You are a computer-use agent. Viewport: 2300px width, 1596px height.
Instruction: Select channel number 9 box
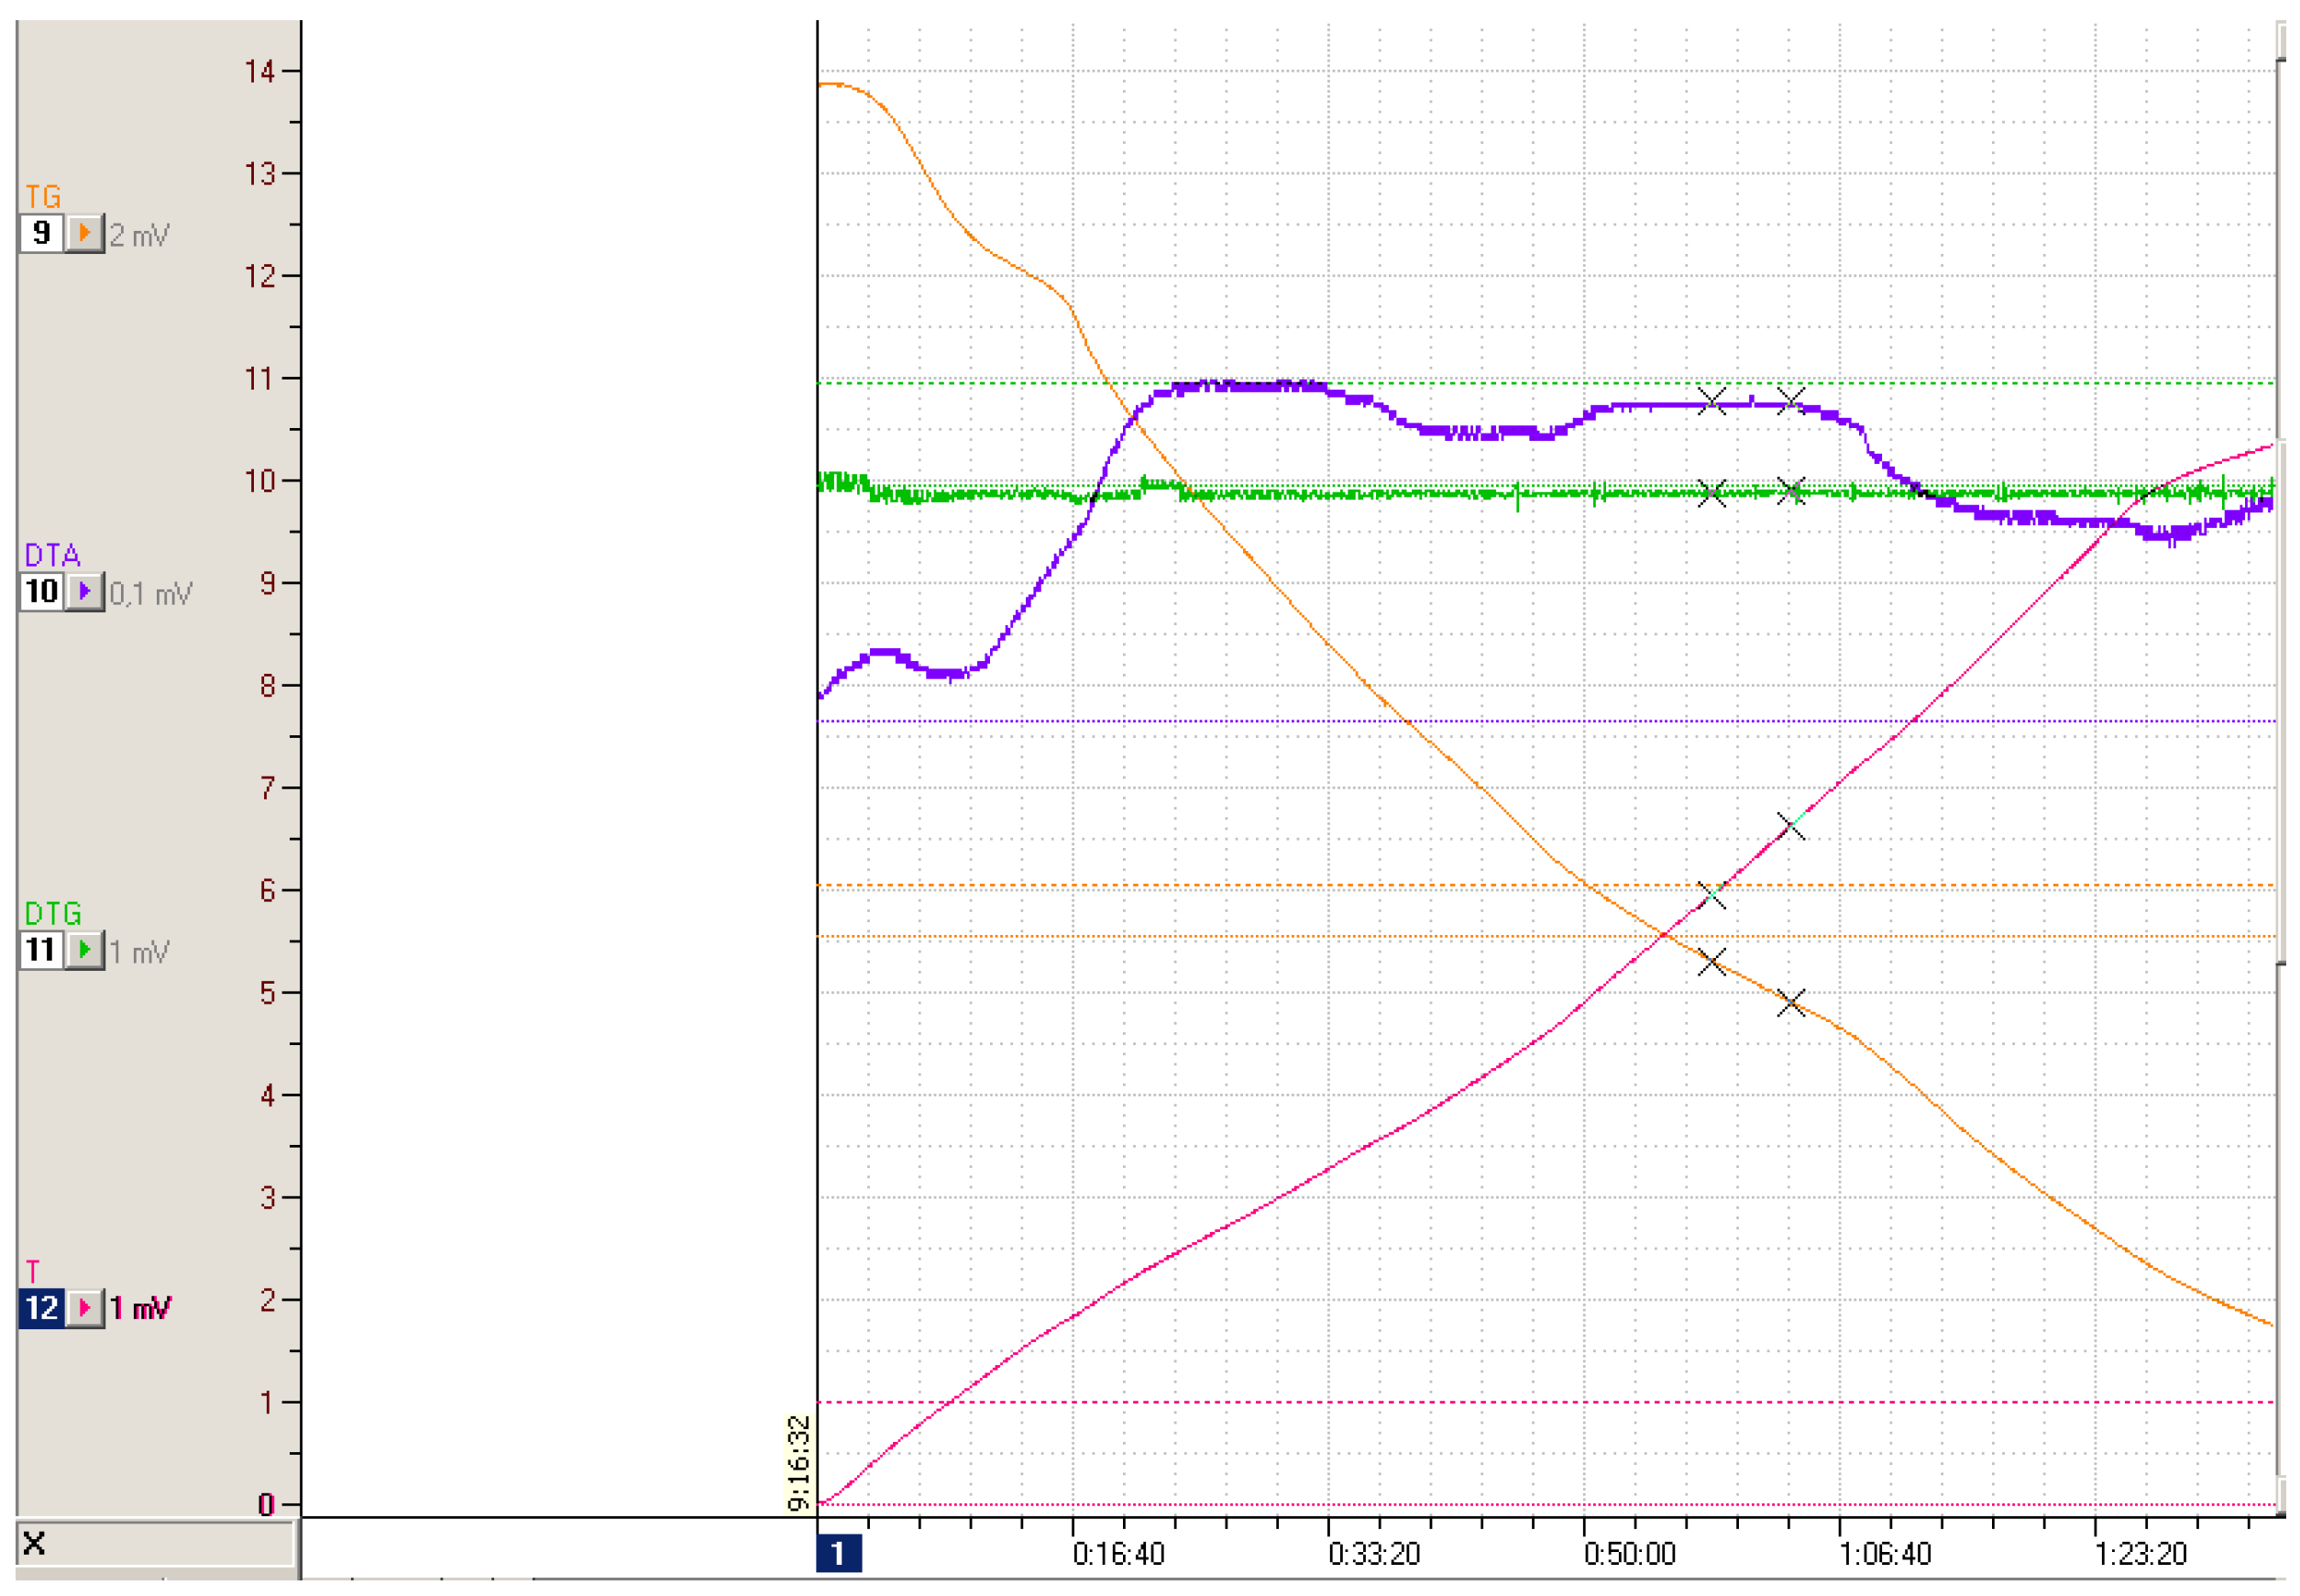[x=41, y=233]
